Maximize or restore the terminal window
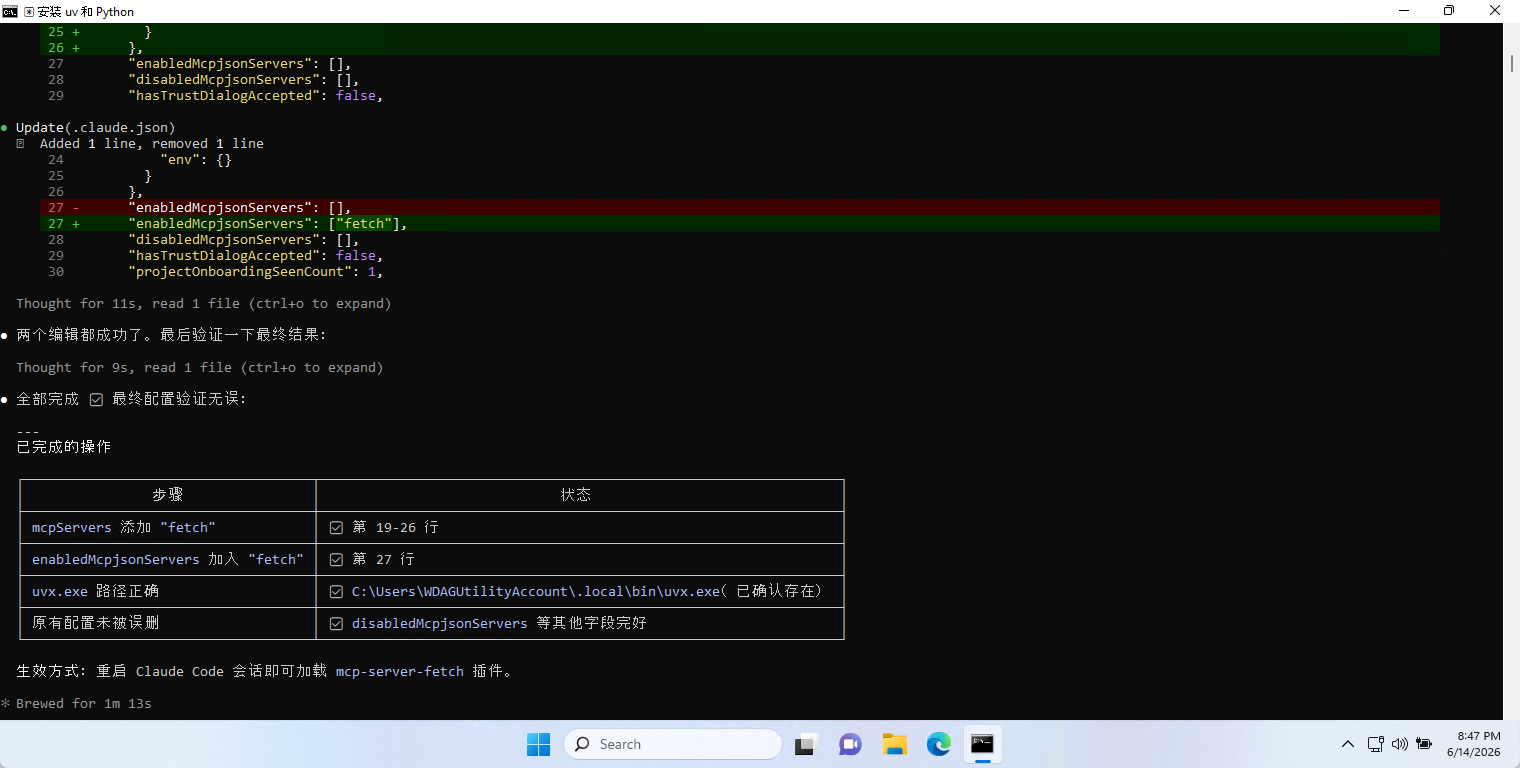 coord(1449,11)
